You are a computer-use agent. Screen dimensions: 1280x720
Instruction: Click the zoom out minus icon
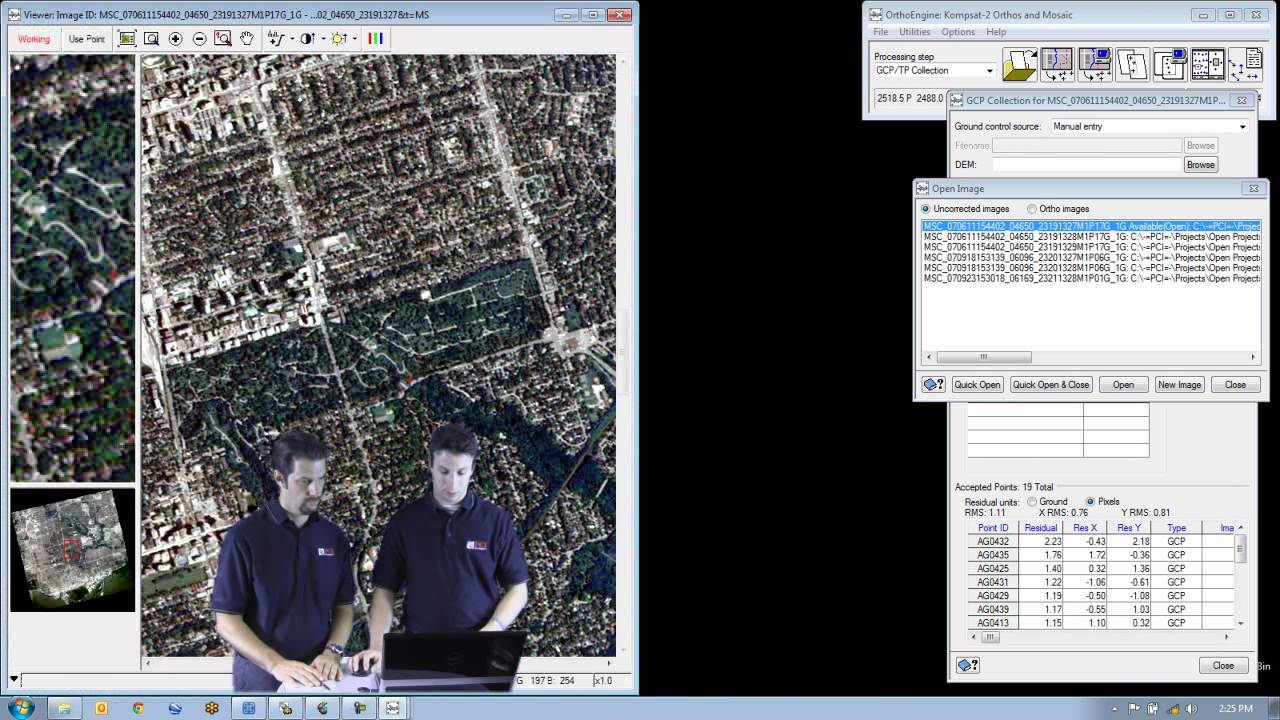point(199,38)
